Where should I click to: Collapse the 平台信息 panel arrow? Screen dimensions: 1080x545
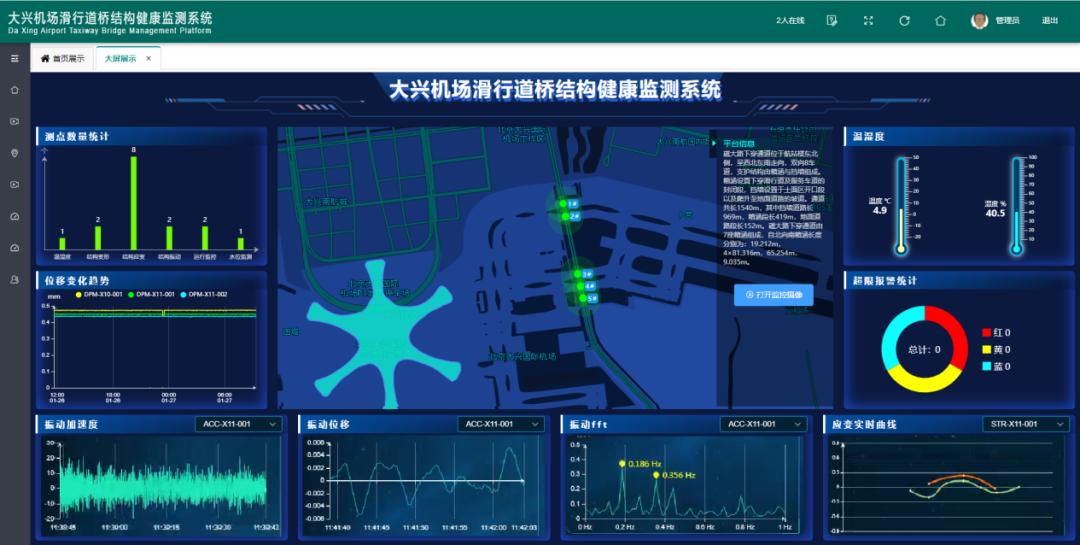click(714, 143)
